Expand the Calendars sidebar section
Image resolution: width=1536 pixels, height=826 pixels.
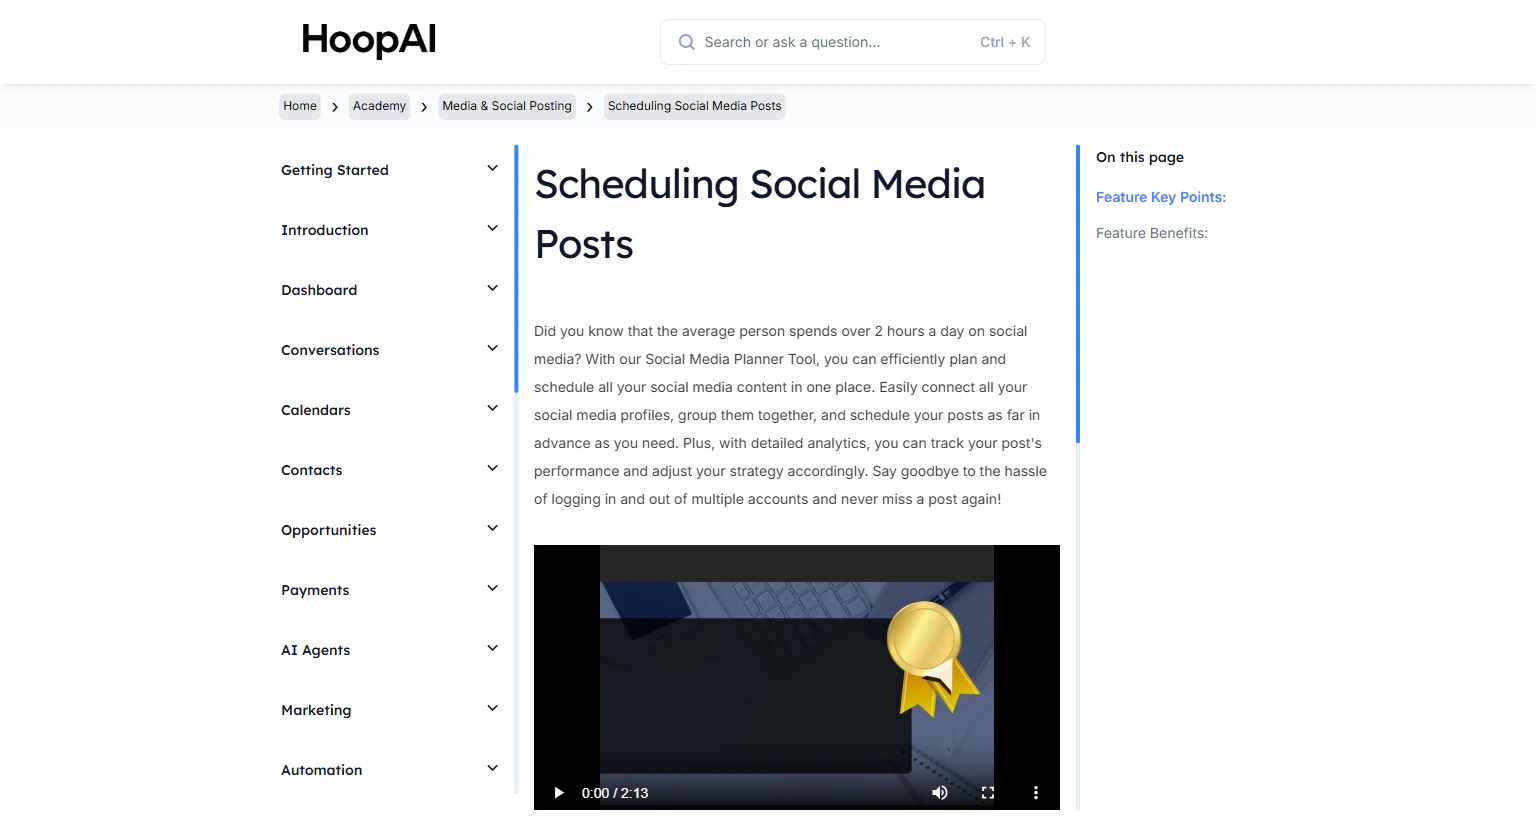tap(491, 408)
